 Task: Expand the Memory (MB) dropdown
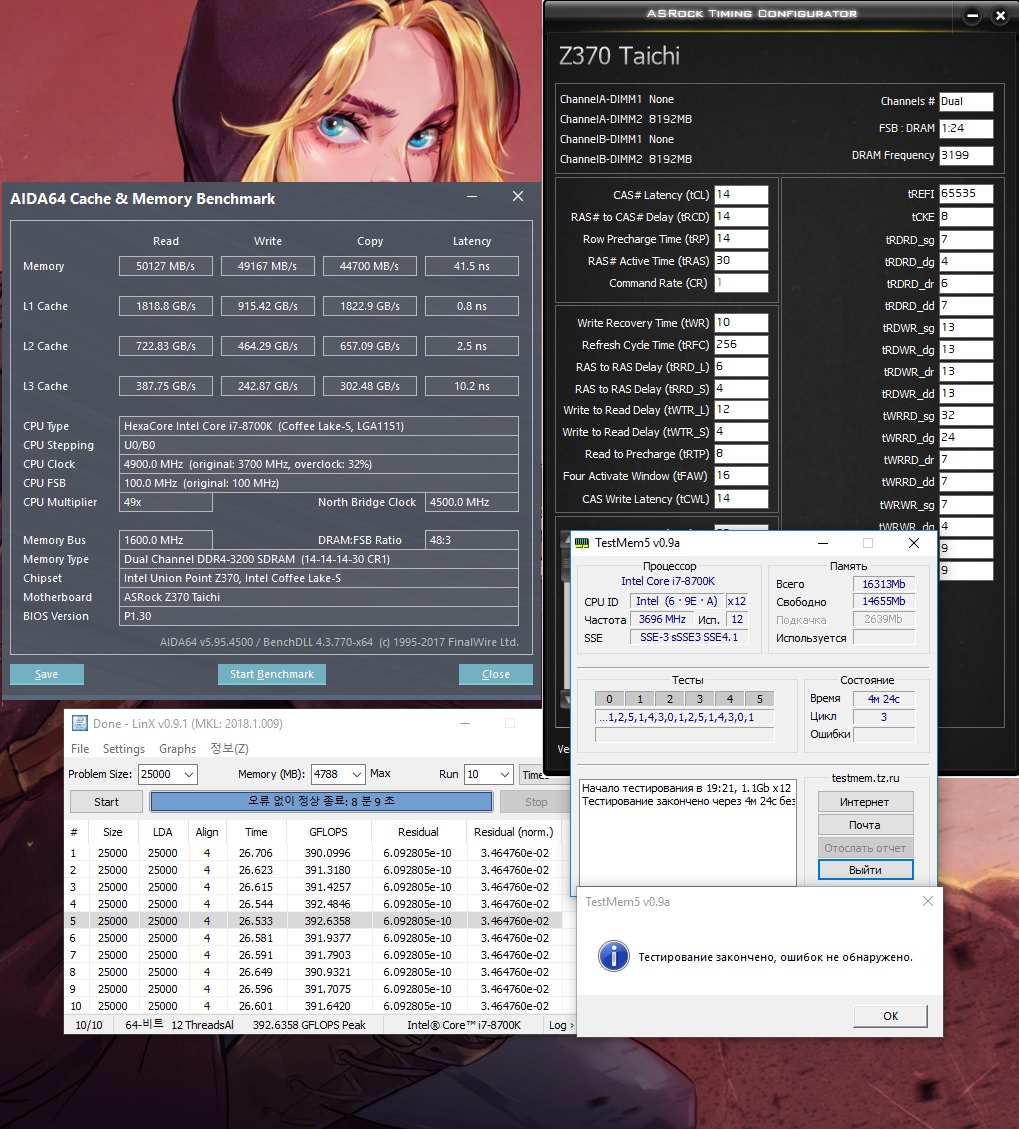356,774
